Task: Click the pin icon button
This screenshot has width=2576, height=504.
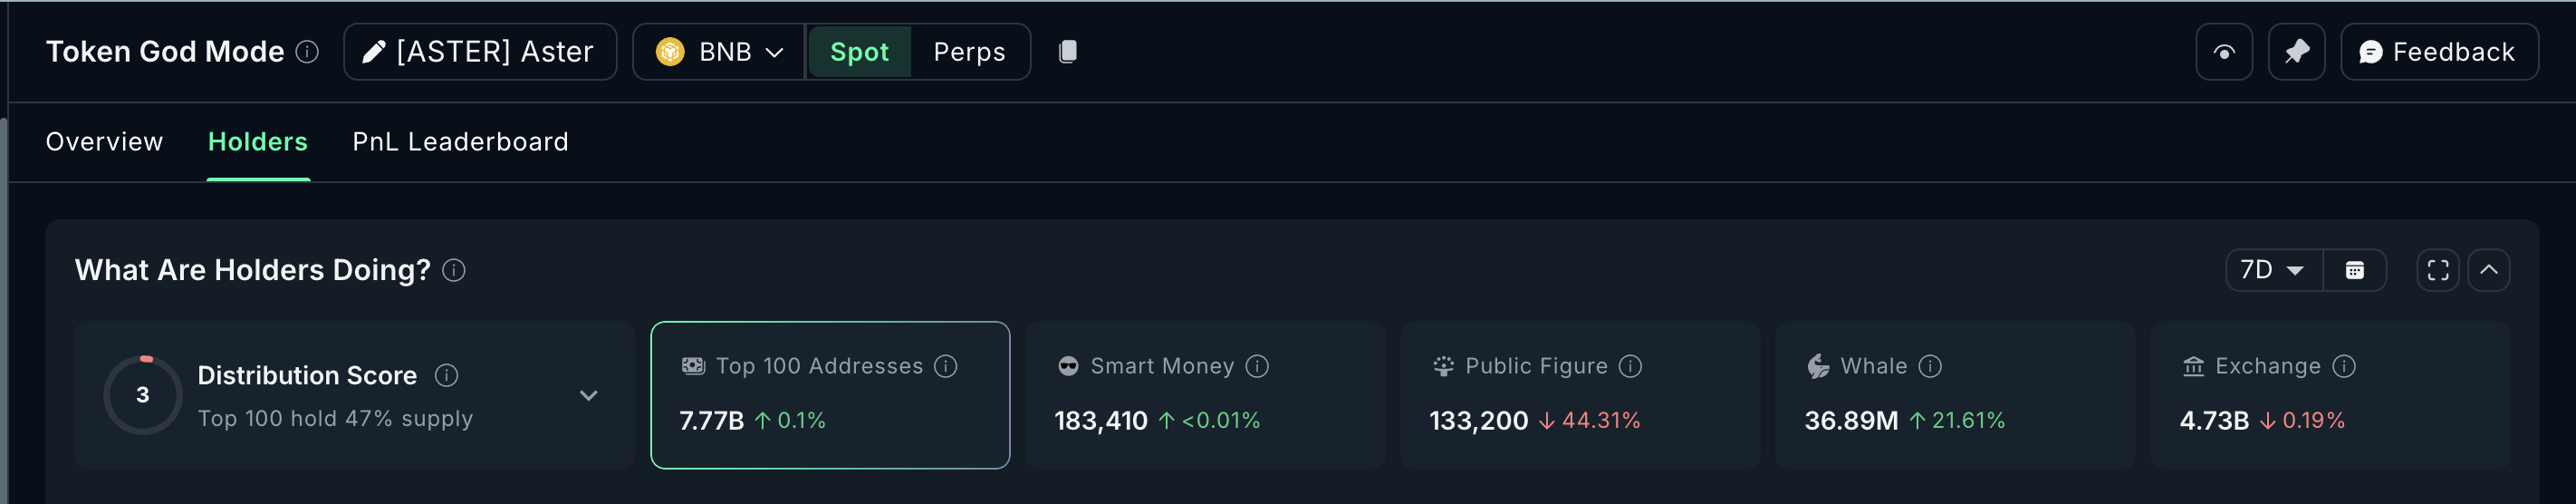Action: [2296, 52]
